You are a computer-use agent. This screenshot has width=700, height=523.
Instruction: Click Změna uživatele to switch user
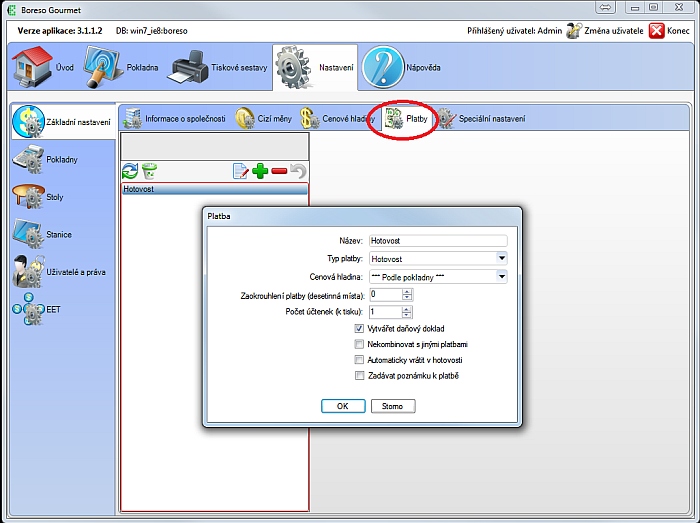(604, 31)
